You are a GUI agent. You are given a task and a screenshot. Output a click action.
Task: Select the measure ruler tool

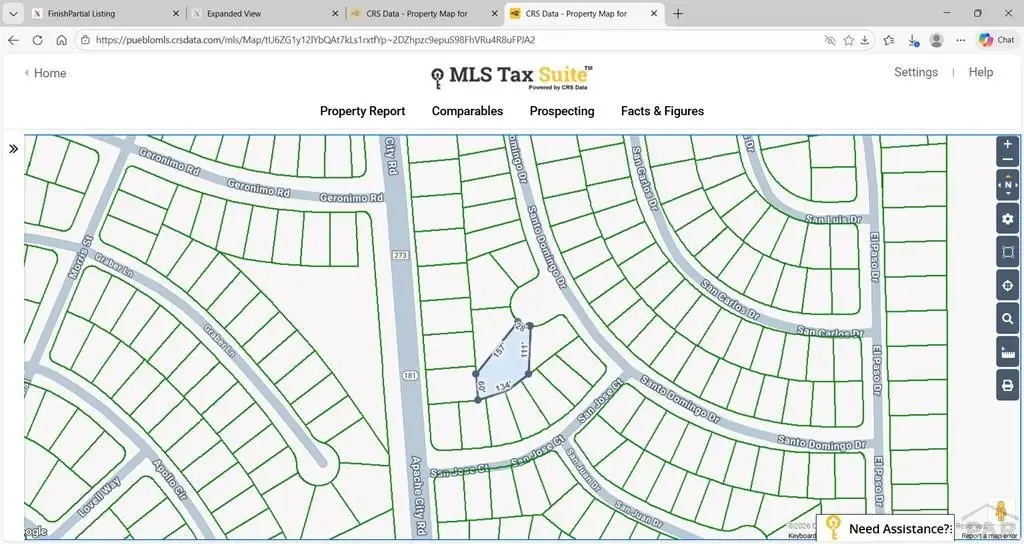1007,352
